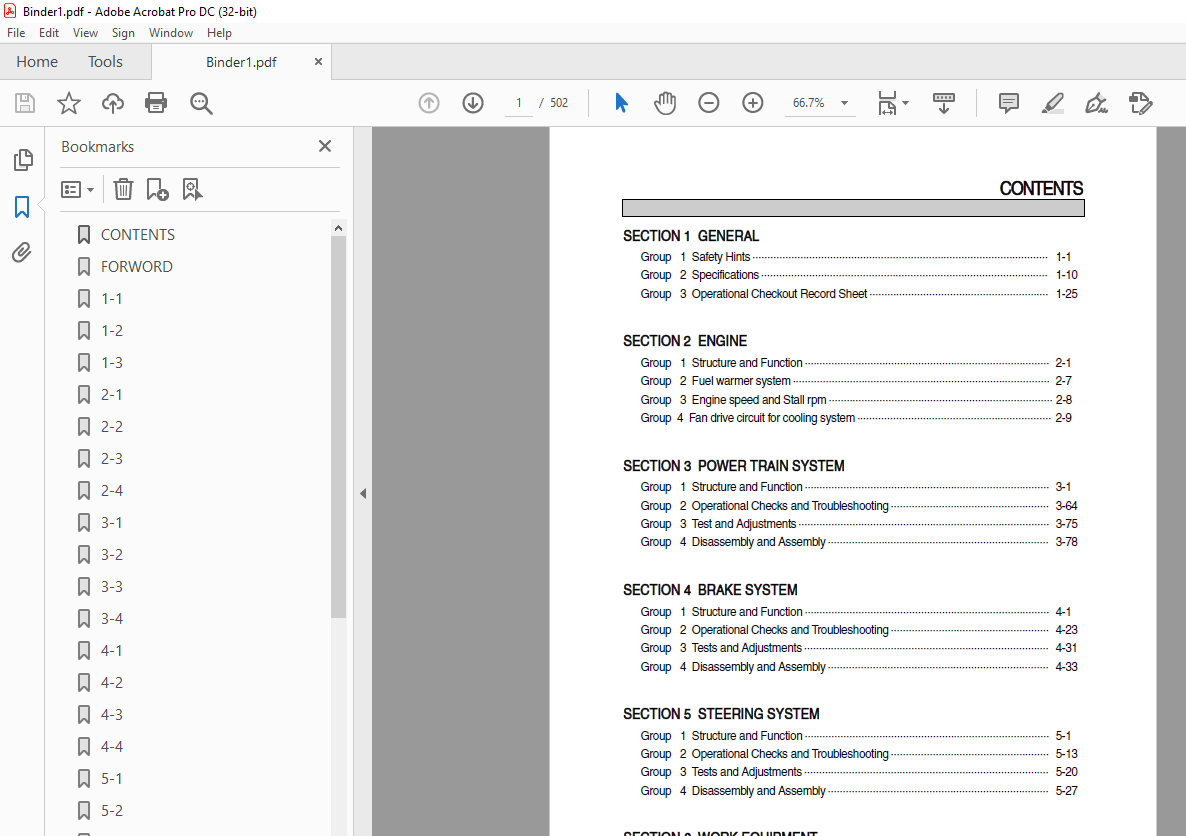This screenshot has width=1186, height=836.
Task: Open the Attachments paperclip panel
Action: pos(22,252)
